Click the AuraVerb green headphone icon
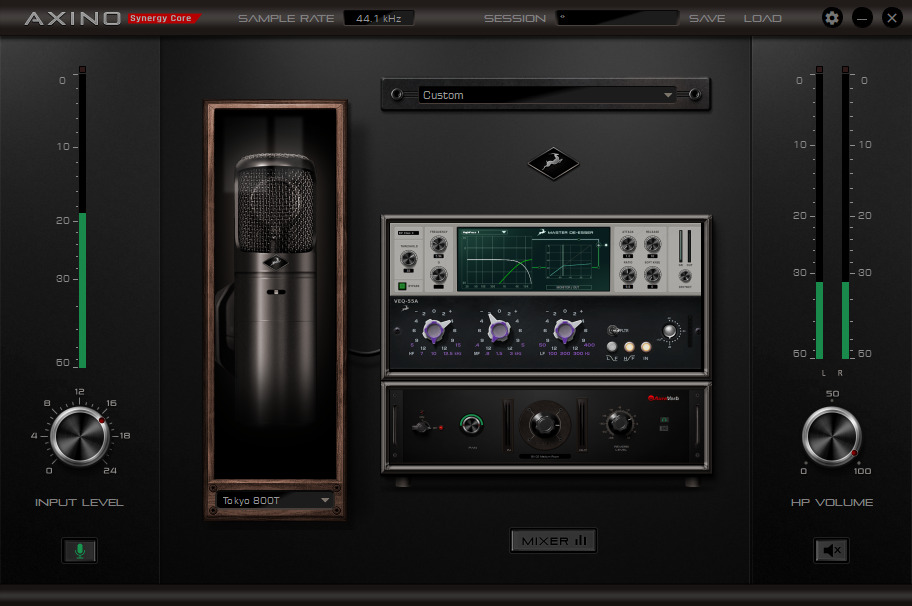 pos(664,419)
